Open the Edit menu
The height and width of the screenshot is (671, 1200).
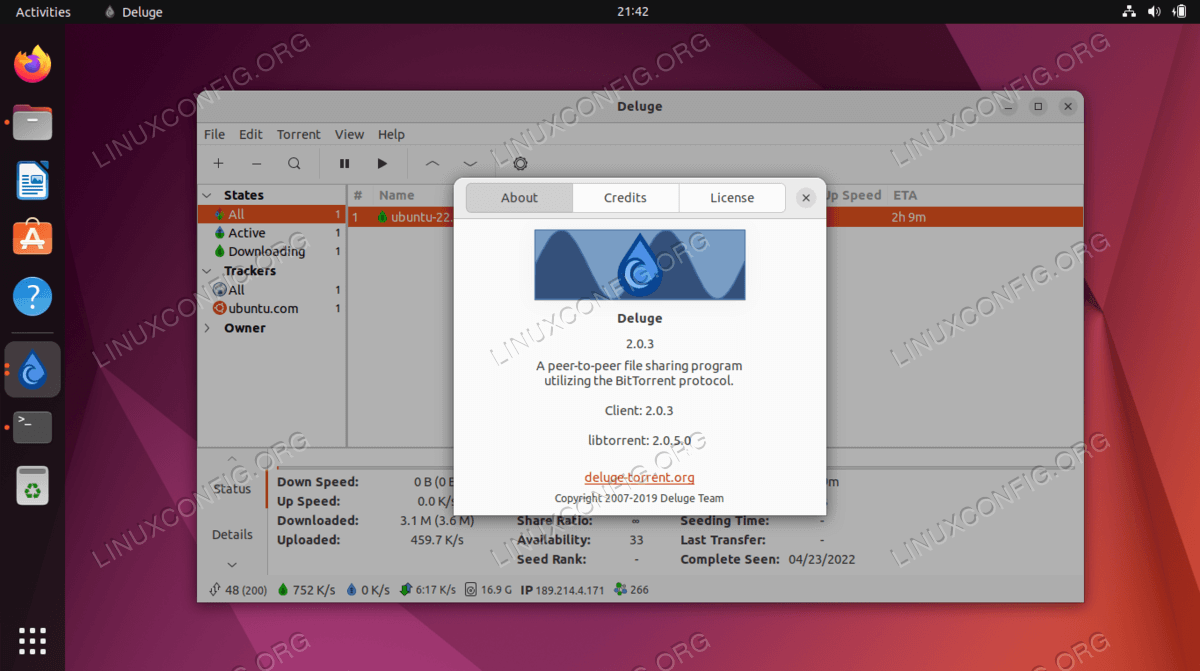pos(251,134)
